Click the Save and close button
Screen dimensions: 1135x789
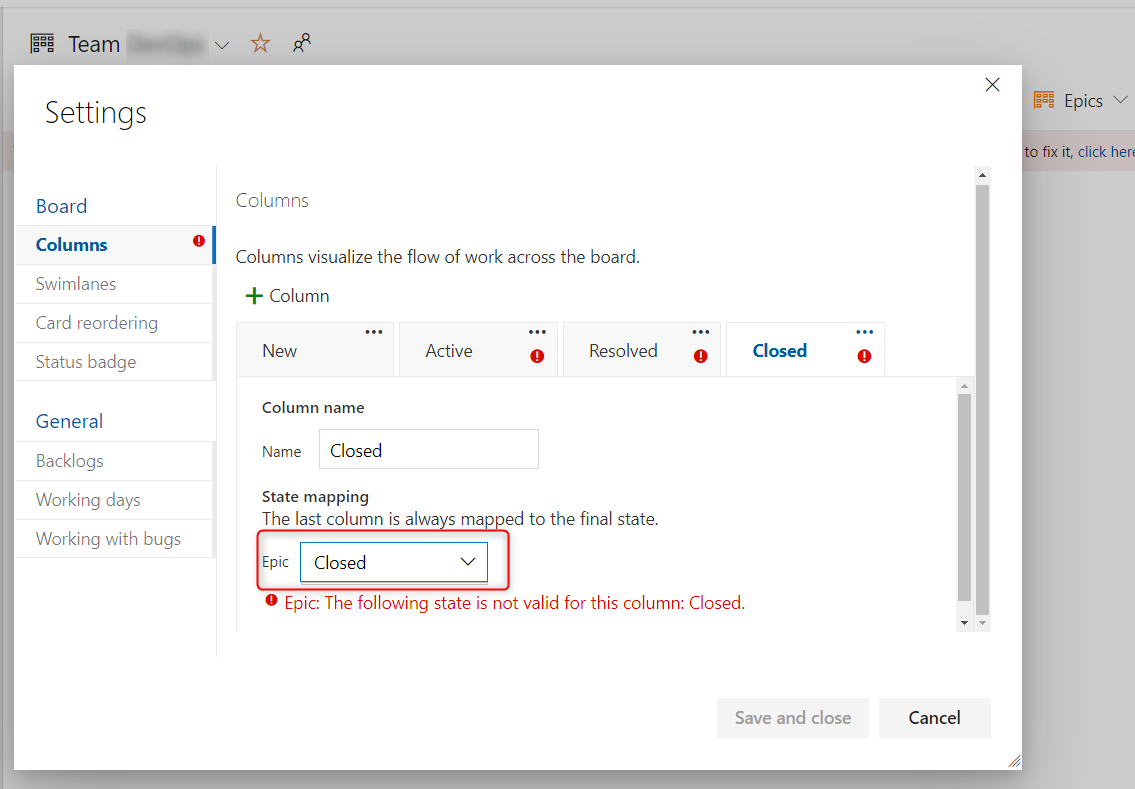click(x=792, y=717)
